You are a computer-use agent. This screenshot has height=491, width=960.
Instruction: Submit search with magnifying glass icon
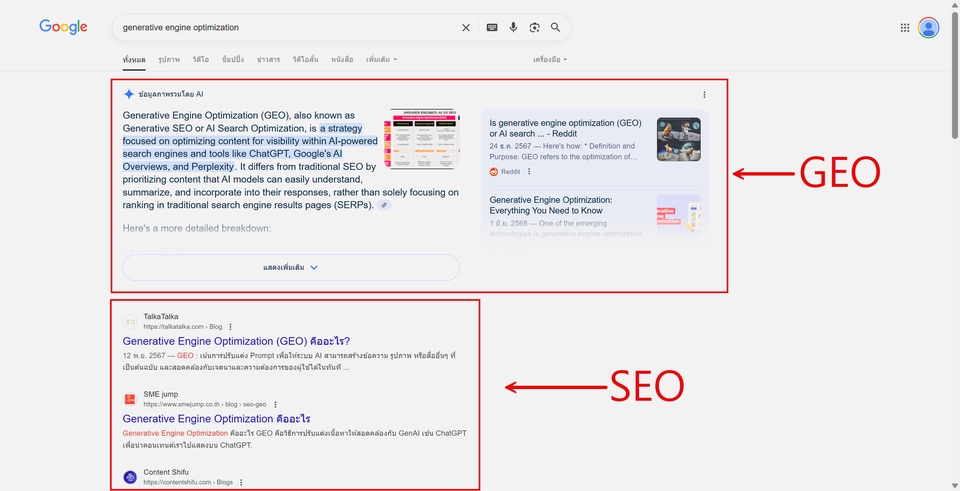pos(555,28)
